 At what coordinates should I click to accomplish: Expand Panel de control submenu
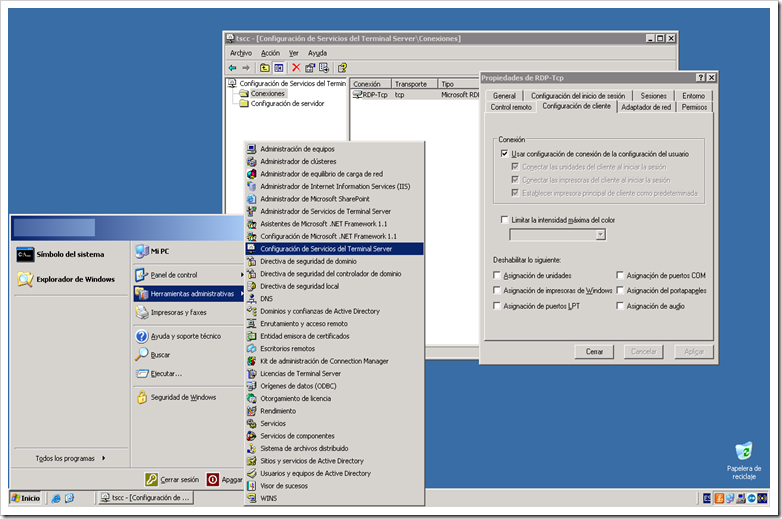[189, 275]
